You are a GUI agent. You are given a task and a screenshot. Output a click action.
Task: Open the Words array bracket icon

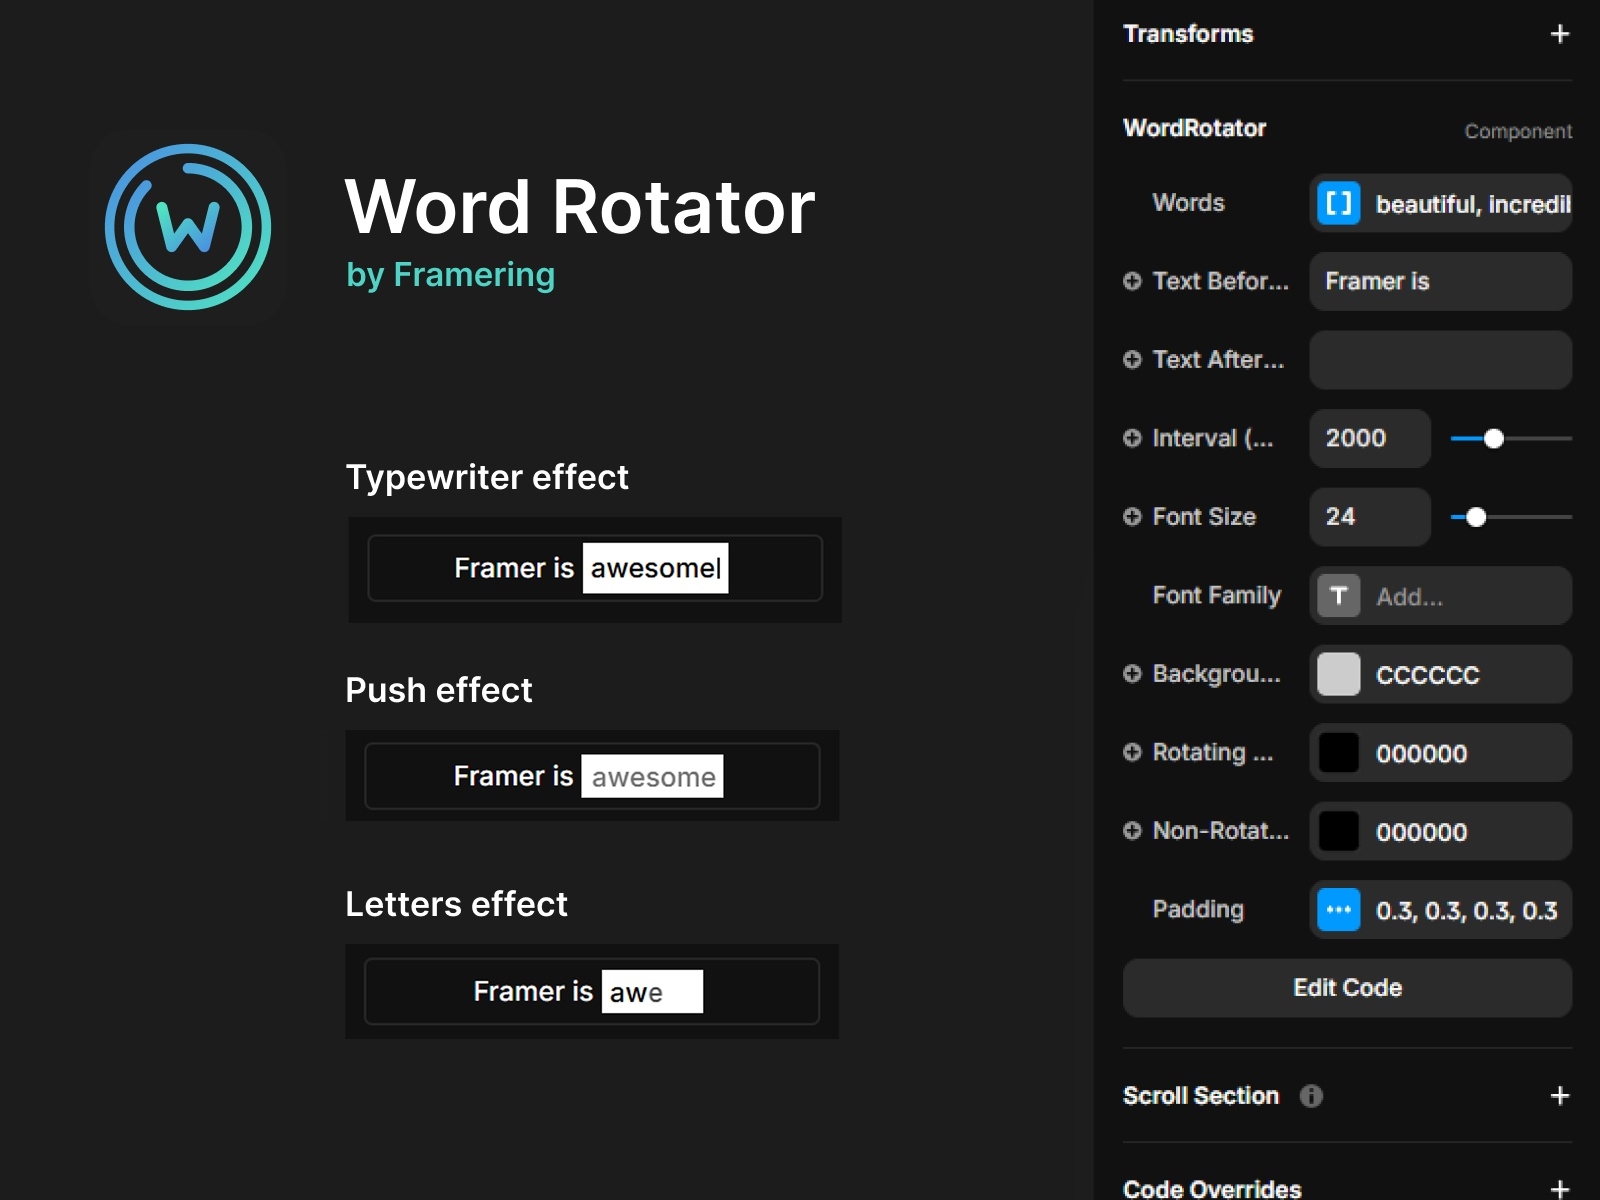coord(1338,204)
